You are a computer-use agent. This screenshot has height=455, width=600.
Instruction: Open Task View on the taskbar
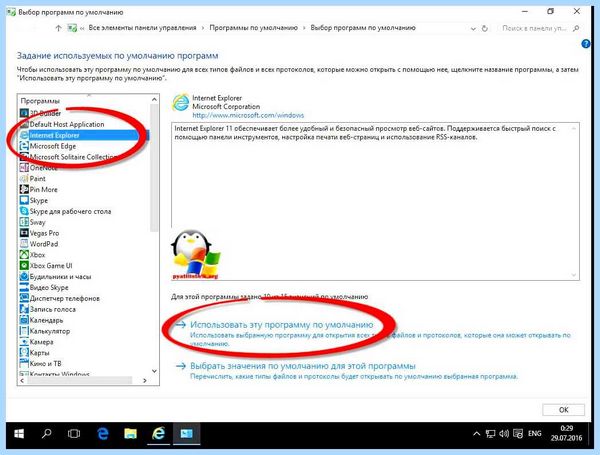click(74, 434)
